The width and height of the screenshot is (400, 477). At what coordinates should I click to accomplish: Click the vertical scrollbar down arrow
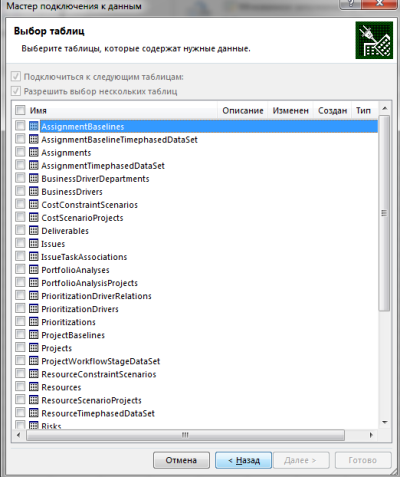[x=385, y=422]
